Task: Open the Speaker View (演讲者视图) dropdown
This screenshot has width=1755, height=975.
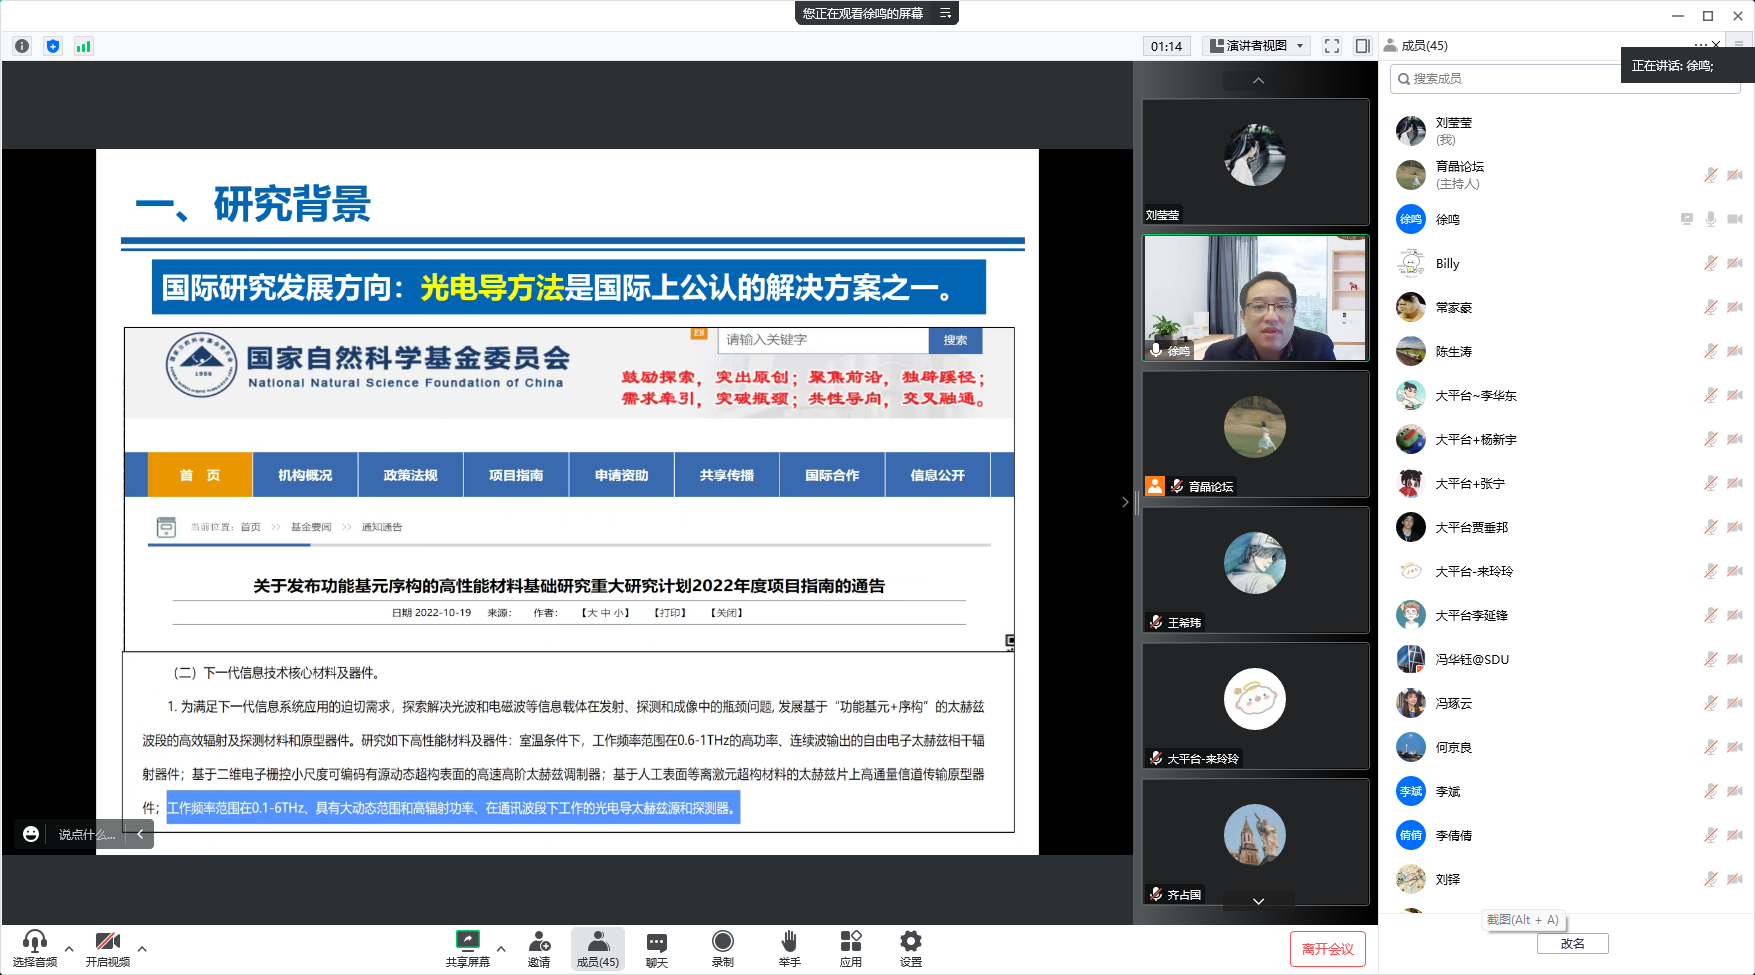Action: 1257,46
